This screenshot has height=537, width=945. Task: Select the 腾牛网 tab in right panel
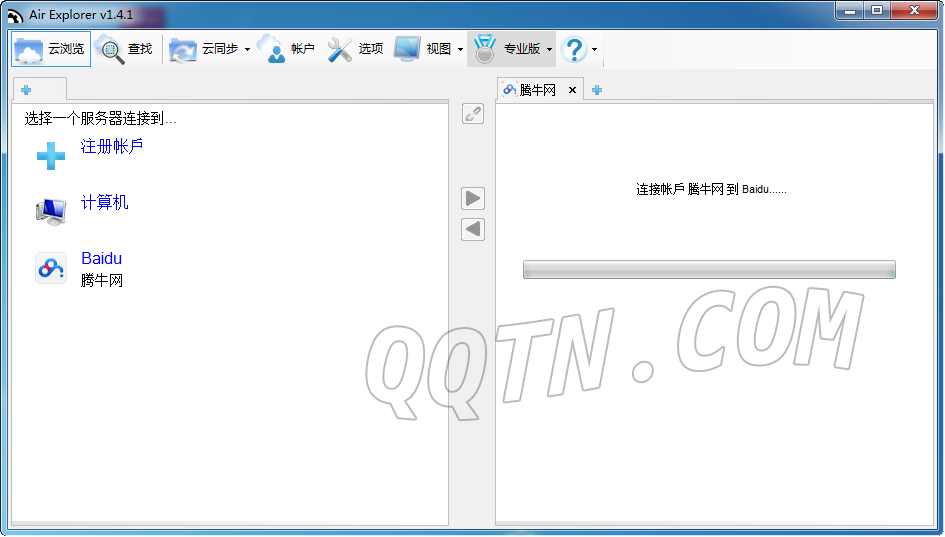point(532,90)
